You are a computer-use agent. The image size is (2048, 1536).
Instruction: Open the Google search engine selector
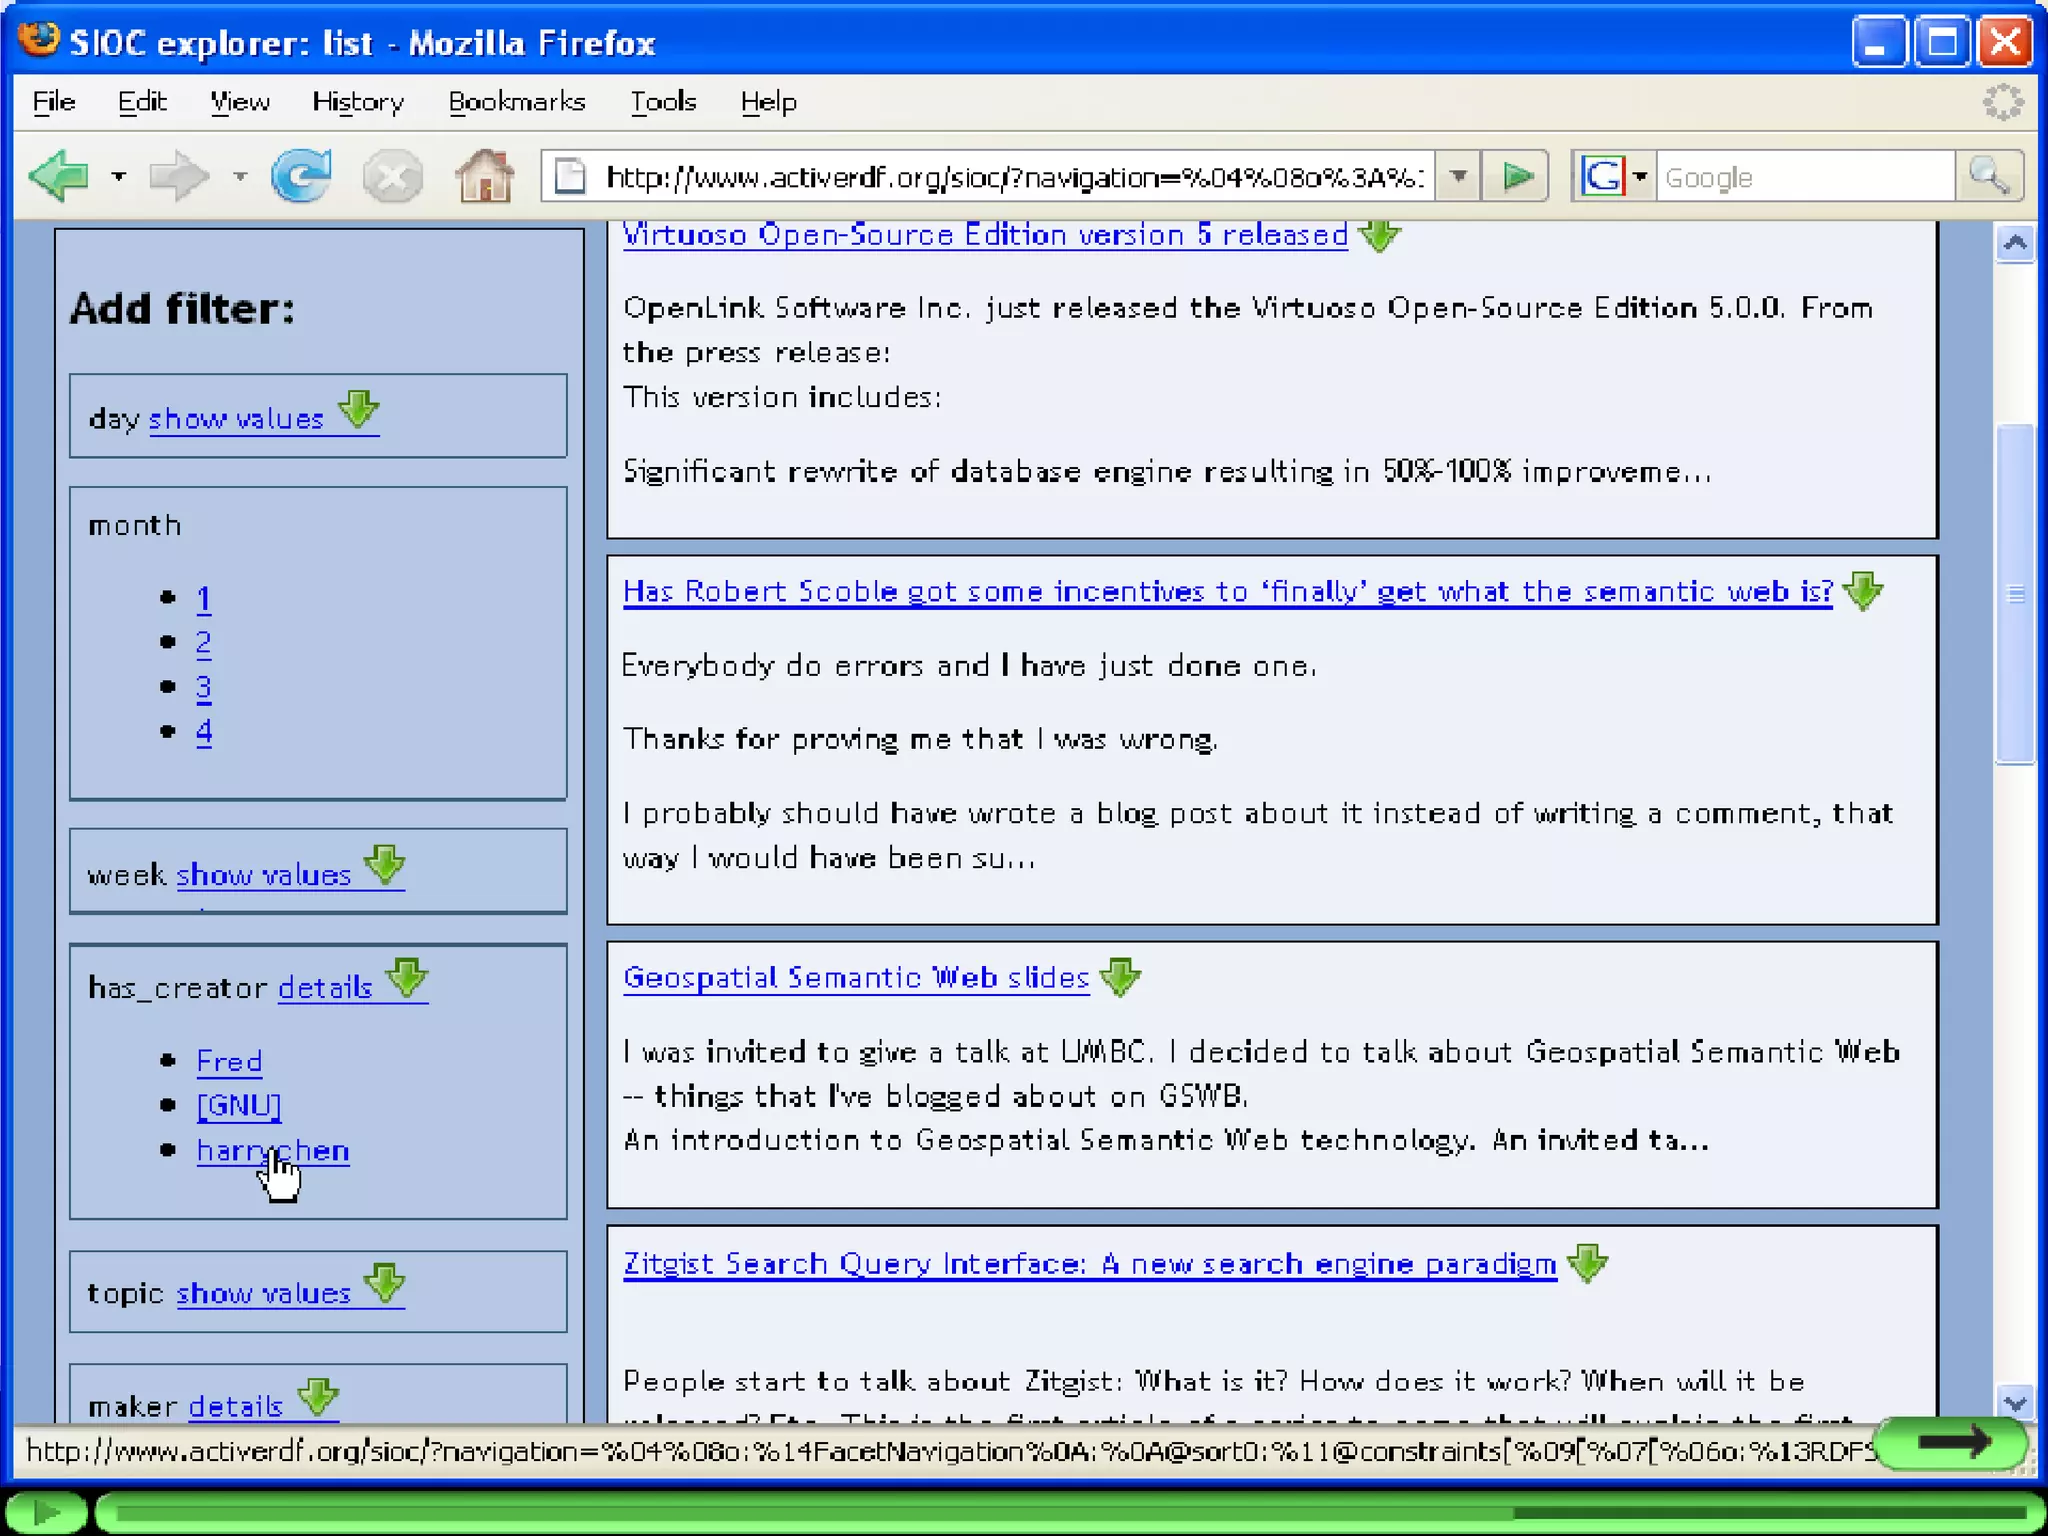coord(1615,177)
